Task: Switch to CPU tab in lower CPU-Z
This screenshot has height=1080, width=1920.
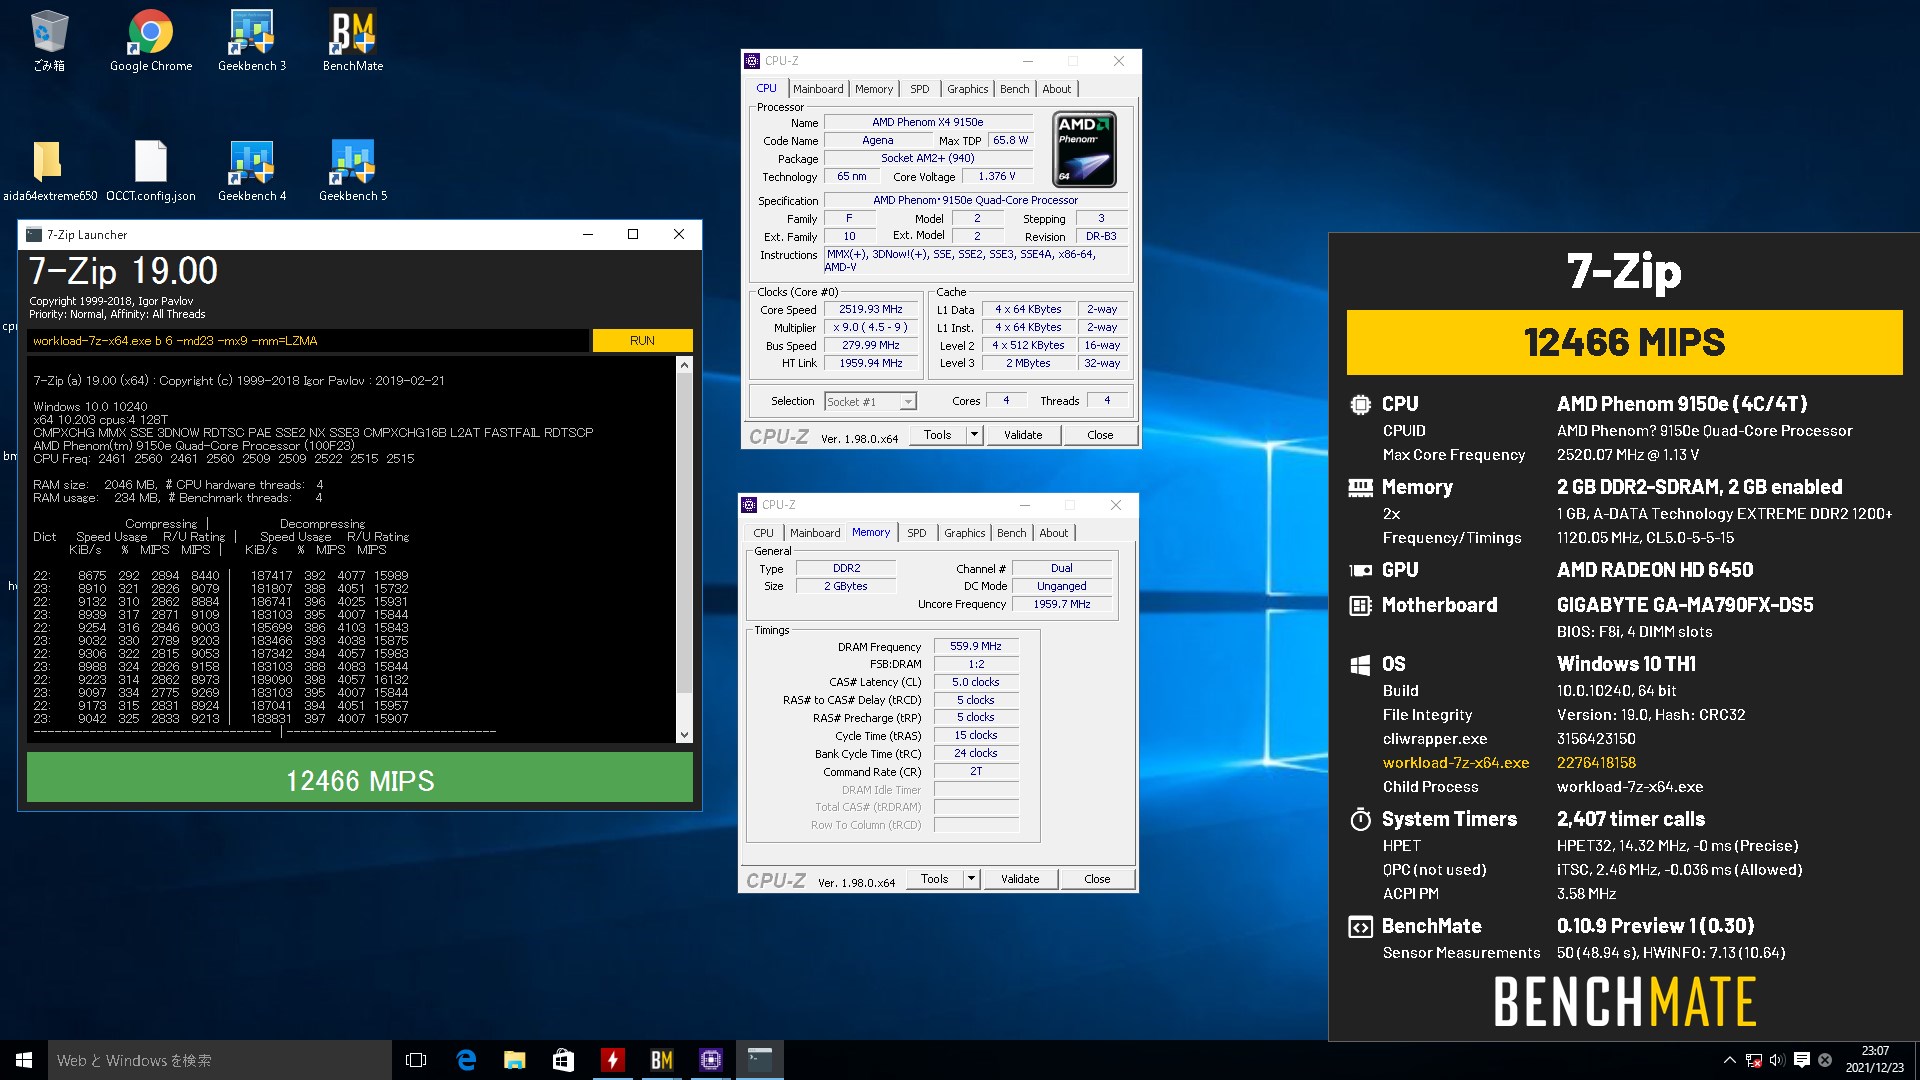Action: pos(764,533)
